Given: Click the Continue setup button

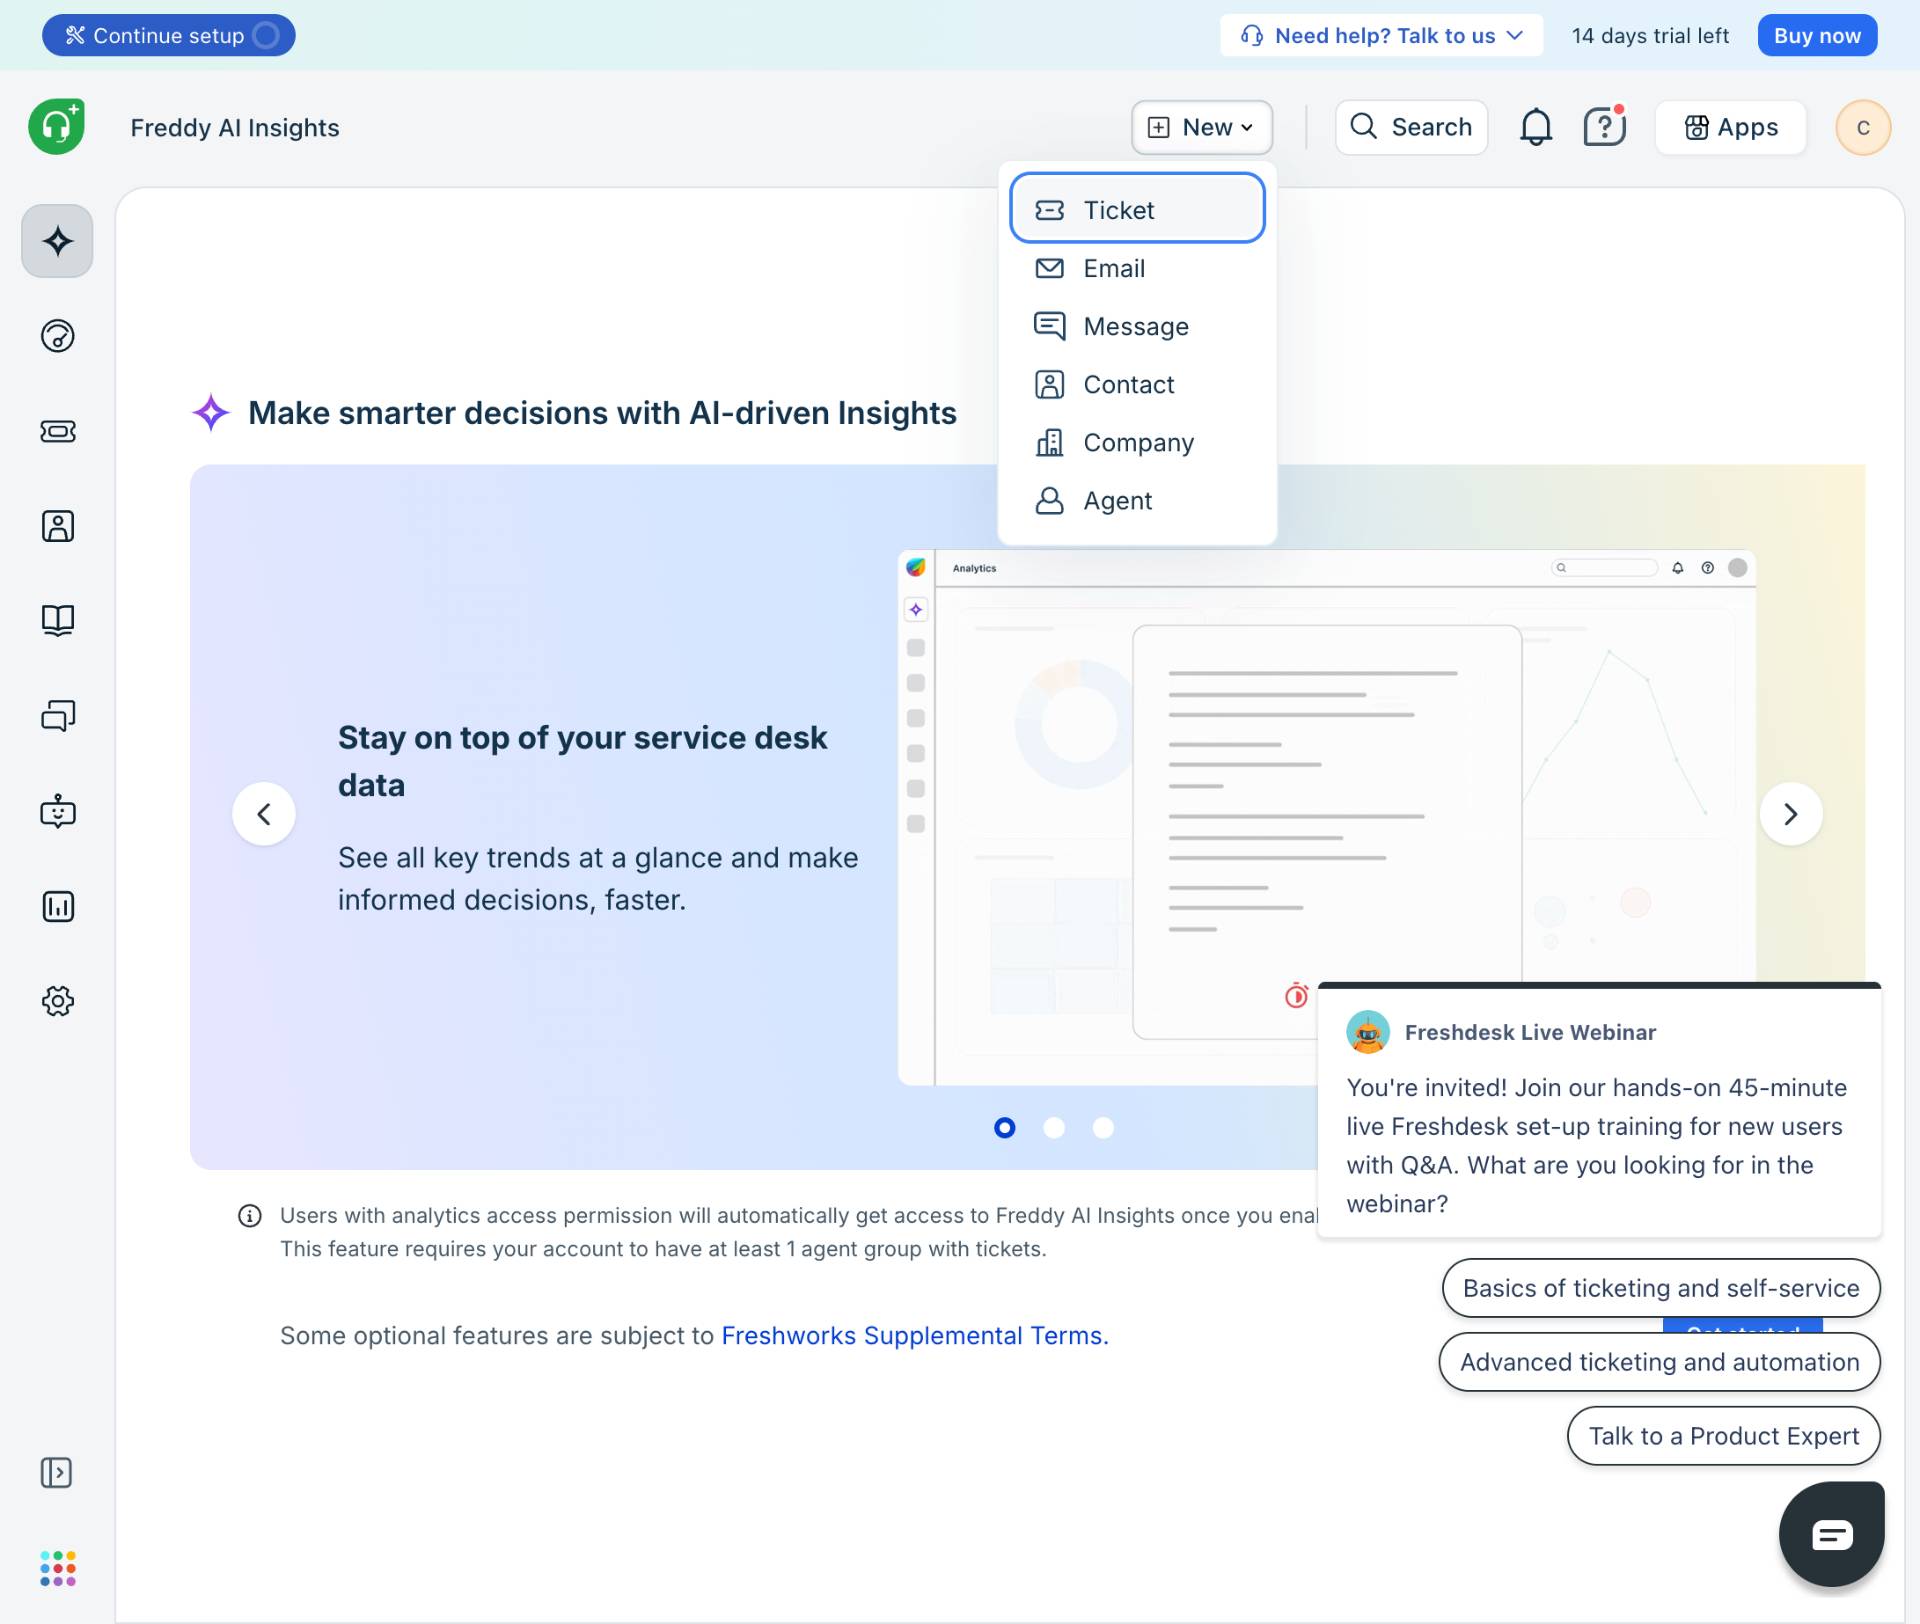Looking at the screenshot, I should 168,35.
